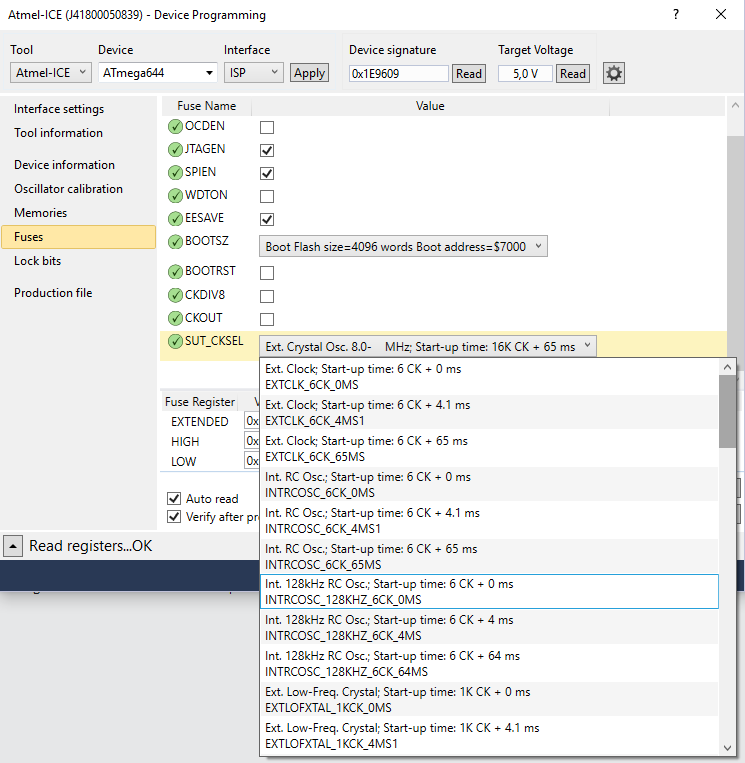Screen dimensions: 745x763
Task: Enable the OCDEN fuse checkbox
Action: (267, 127)
